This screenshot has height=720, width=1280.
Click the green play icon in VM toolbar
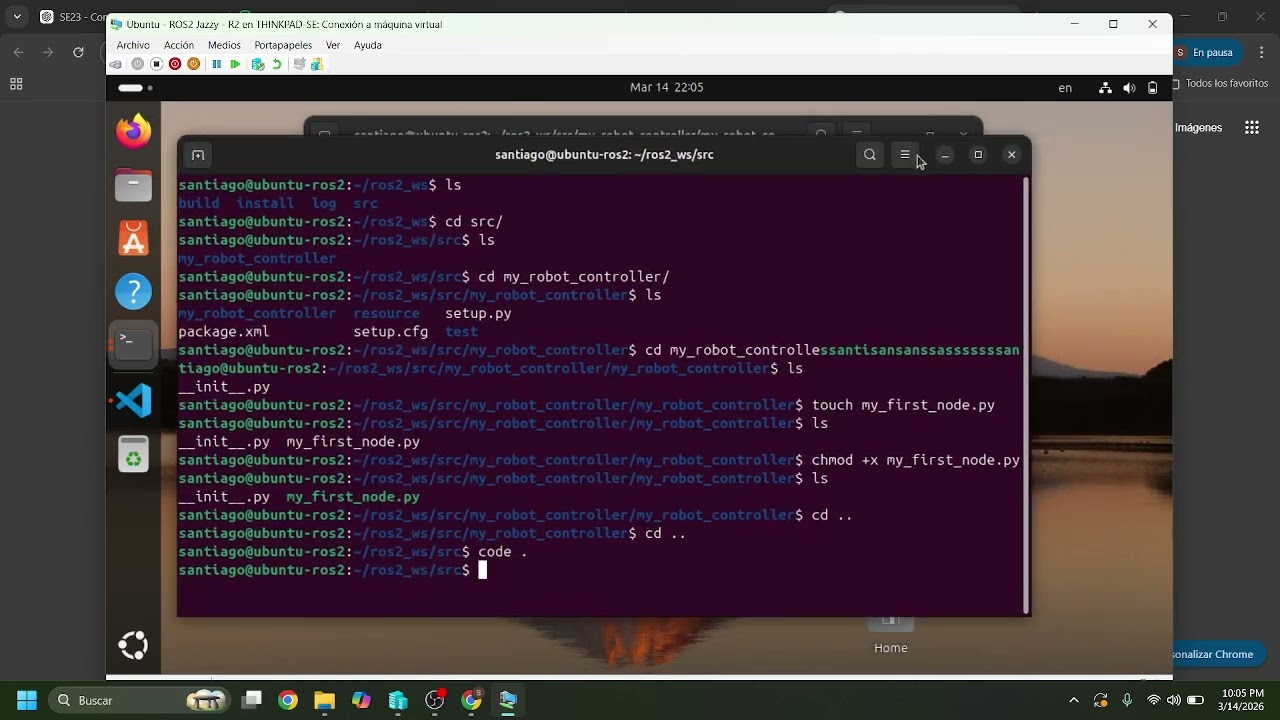[x=235, y=64]
